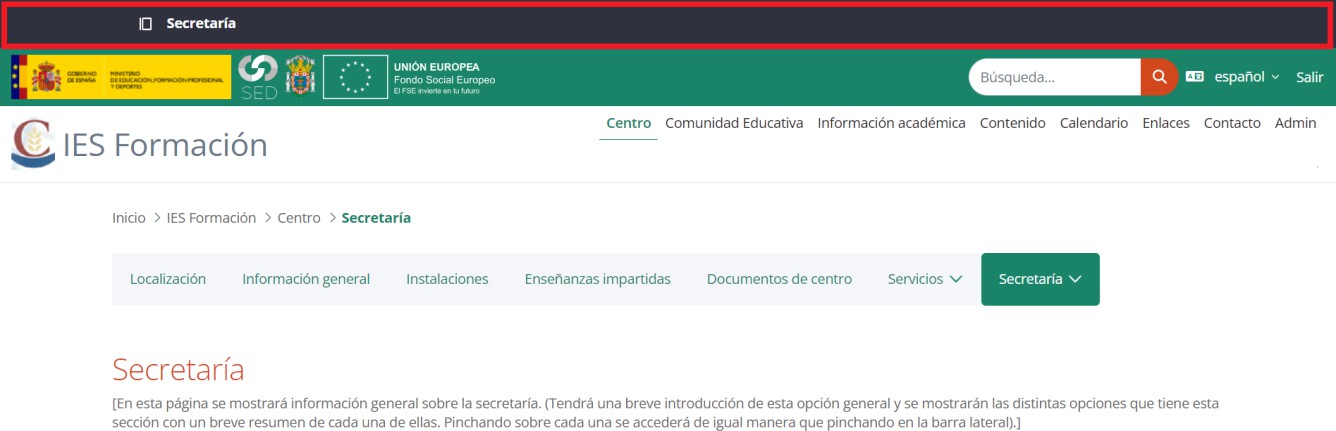Click the IES Formación site title

point(165,146)
